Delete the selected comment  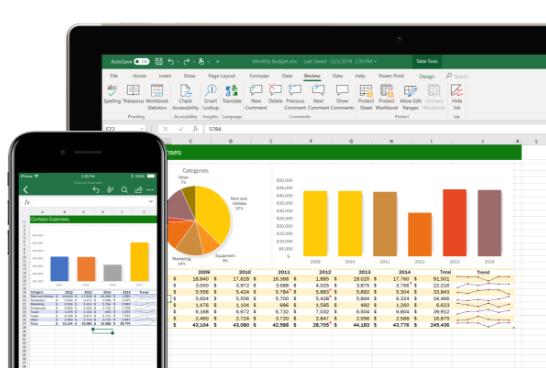[x=275, y=94]
